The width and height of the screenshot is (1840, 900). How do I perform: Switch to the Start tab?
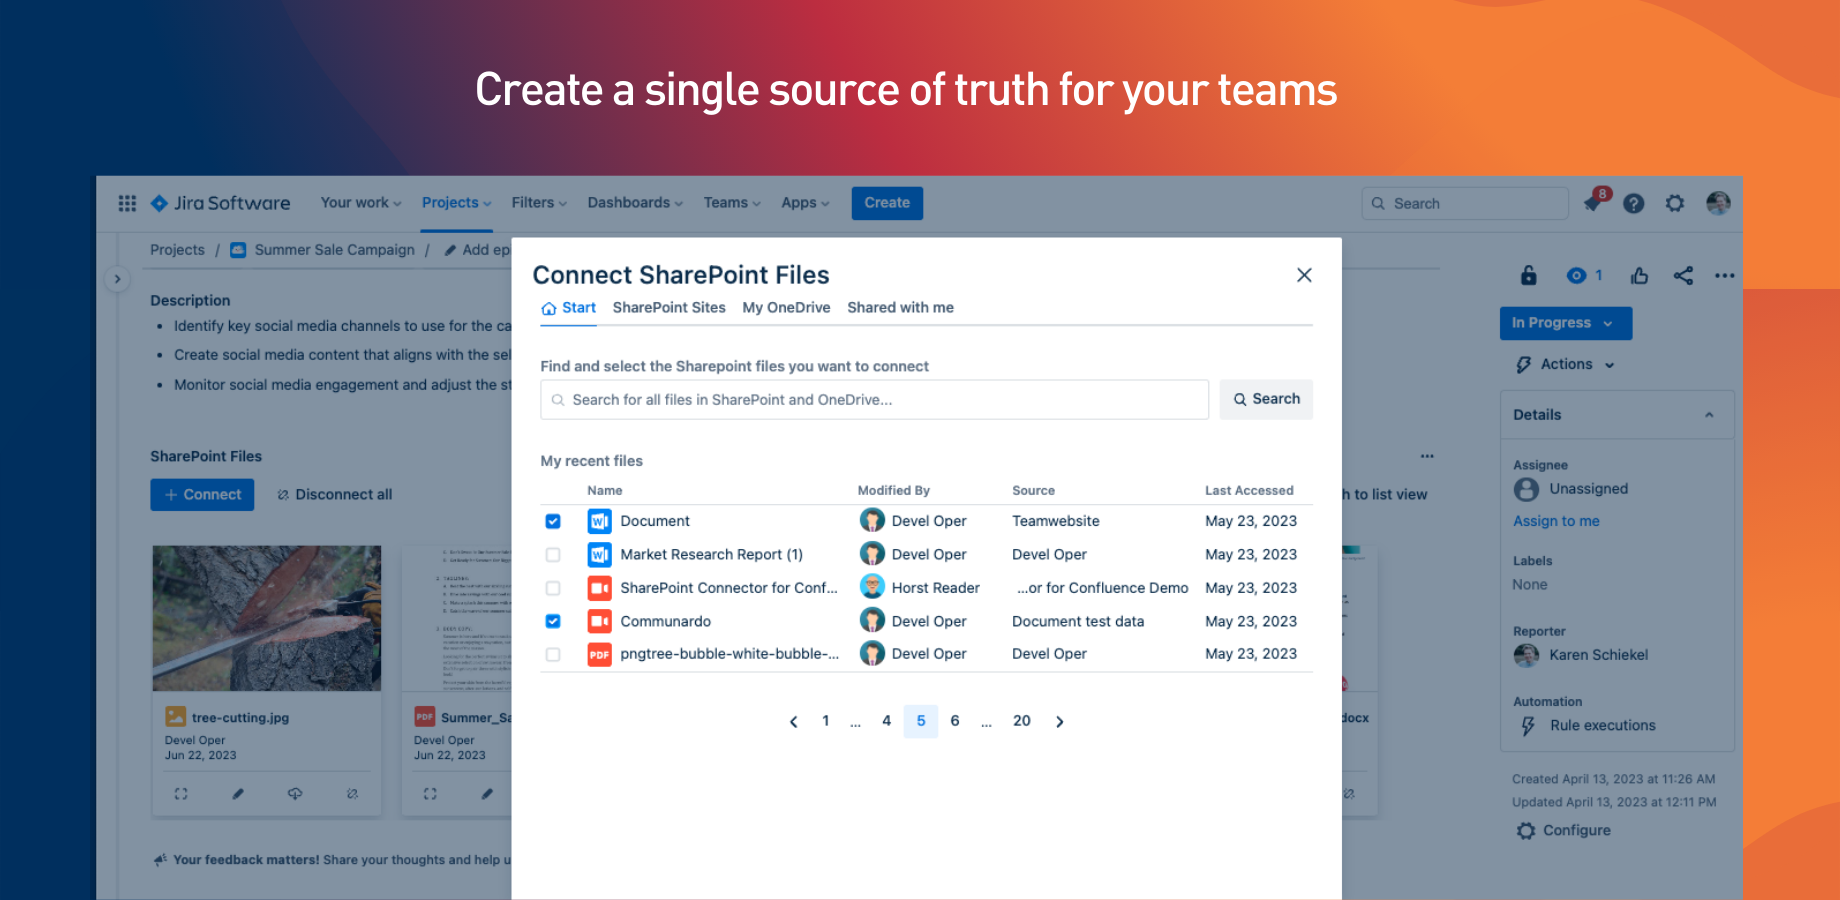pyautogui.click(x=568, y=308)
